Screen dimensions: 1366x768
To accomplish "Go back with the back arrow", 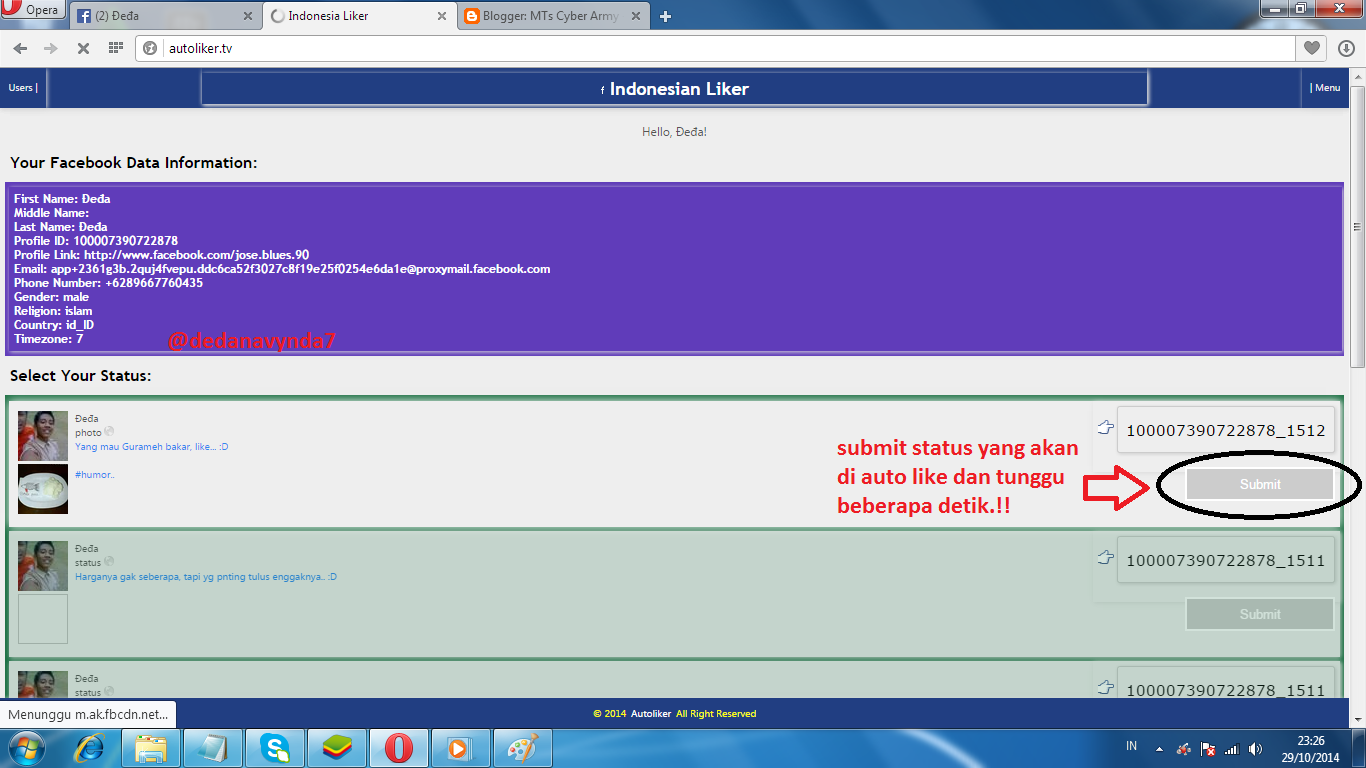I will (x=21, y=48).
